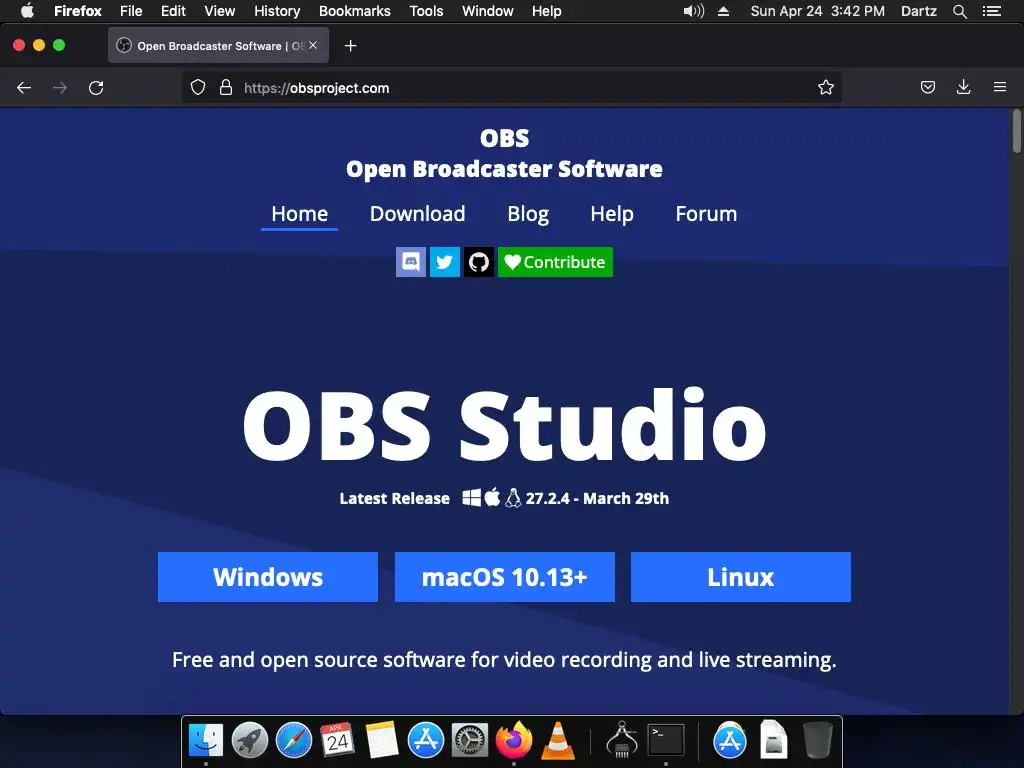
Task: Select the Open Broadcaster Software tab
Action: (x=218, y=45)
